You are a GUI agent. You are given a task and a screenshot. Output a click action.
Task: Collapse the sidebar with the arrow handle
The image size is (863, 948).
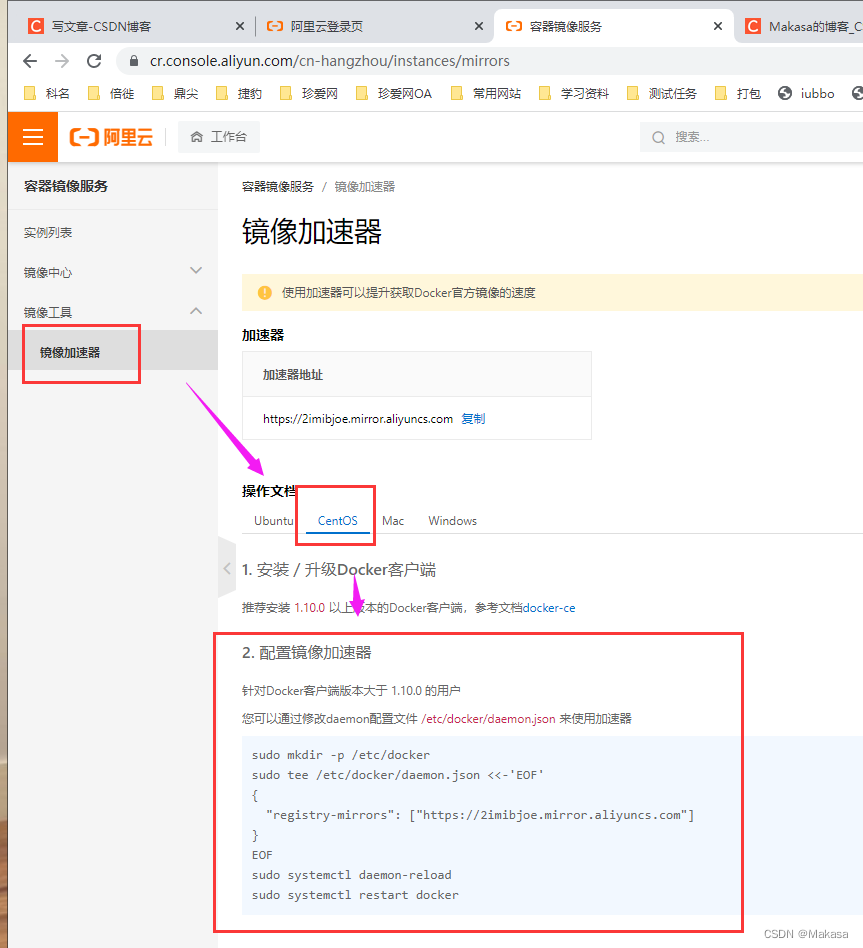227,568
